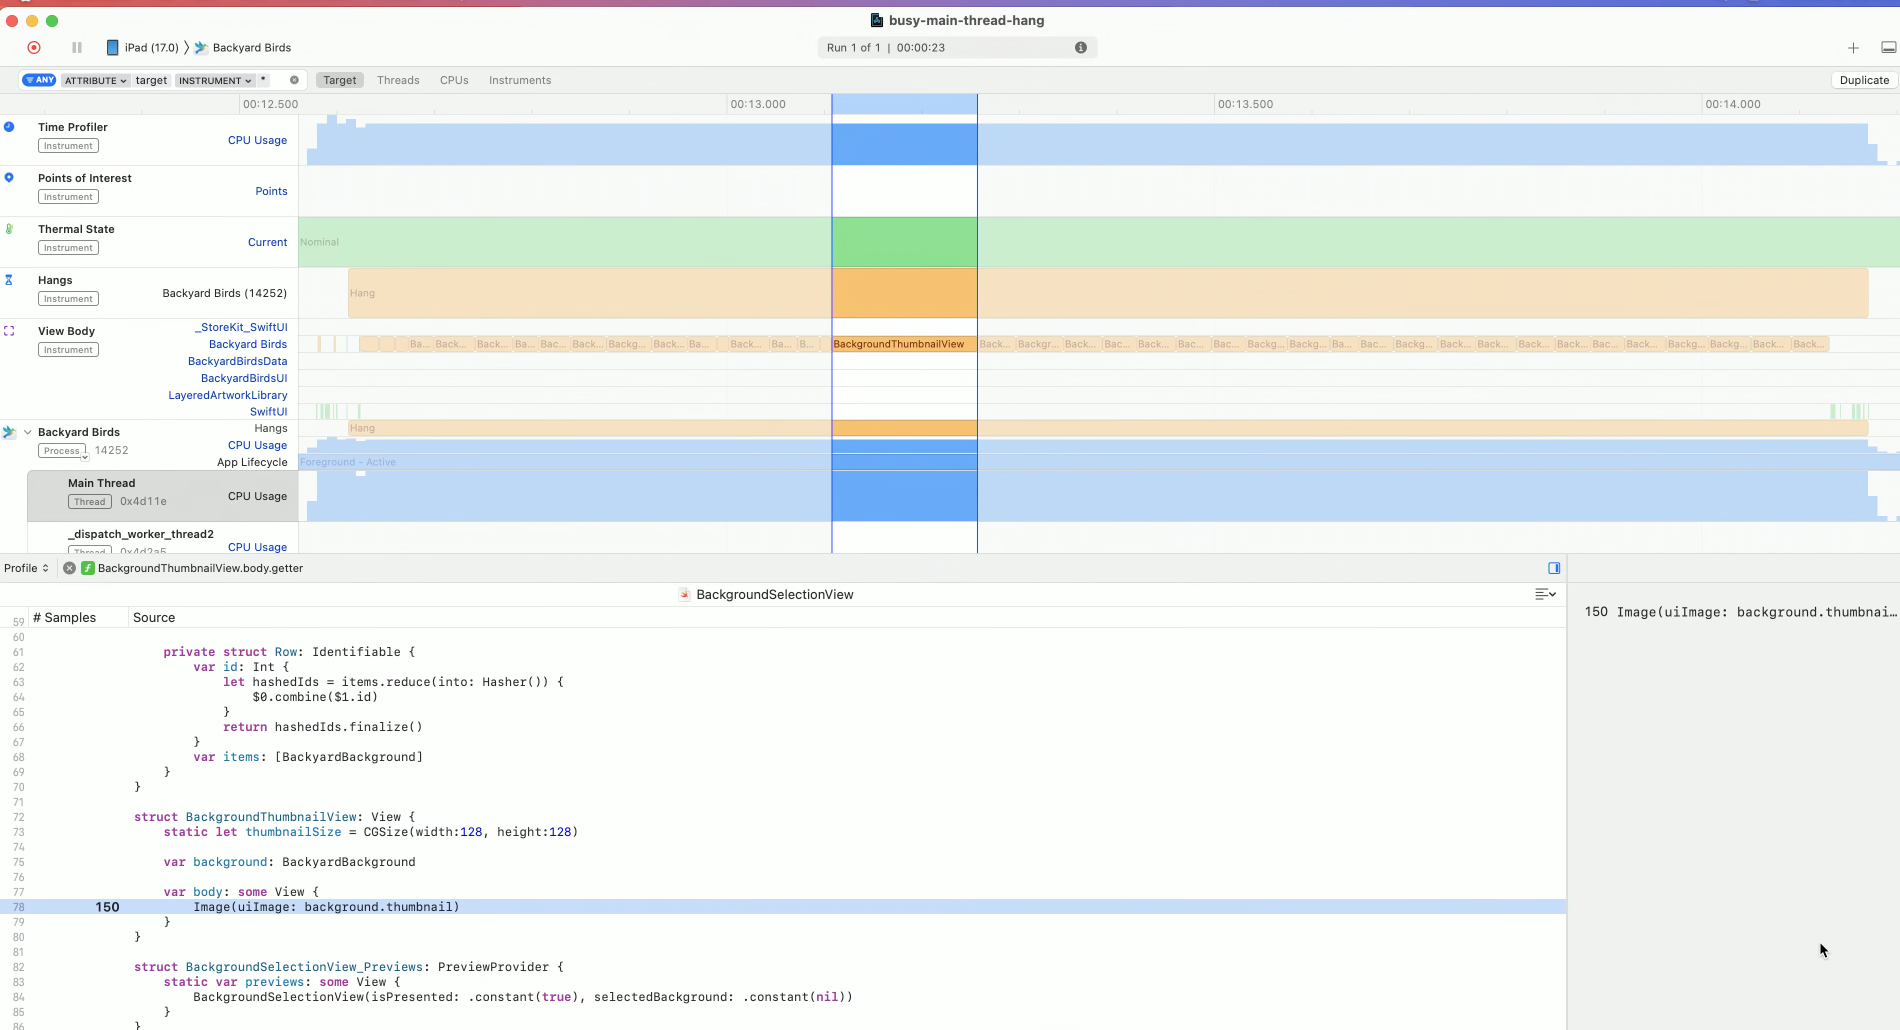1900x1030 pixels.
Task: Click the Pause button in toolbar
Action: click(x=77, y=47)
